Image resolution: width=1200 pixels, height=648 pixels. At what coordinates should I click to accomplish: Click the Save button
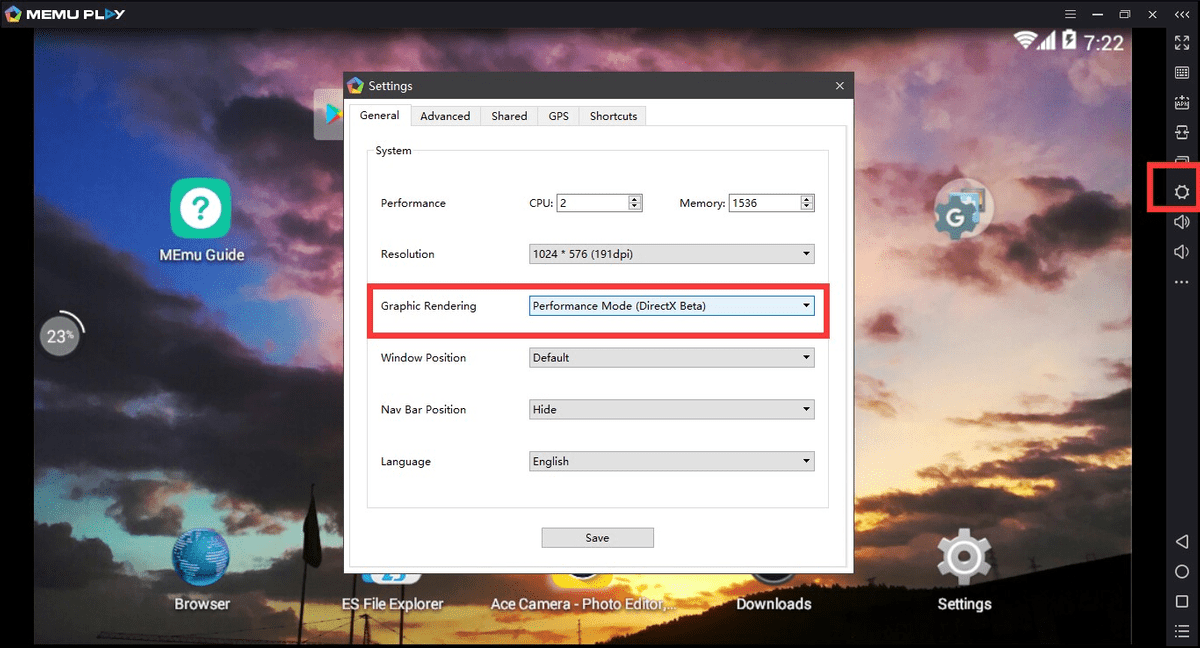(x=597, y=537)
